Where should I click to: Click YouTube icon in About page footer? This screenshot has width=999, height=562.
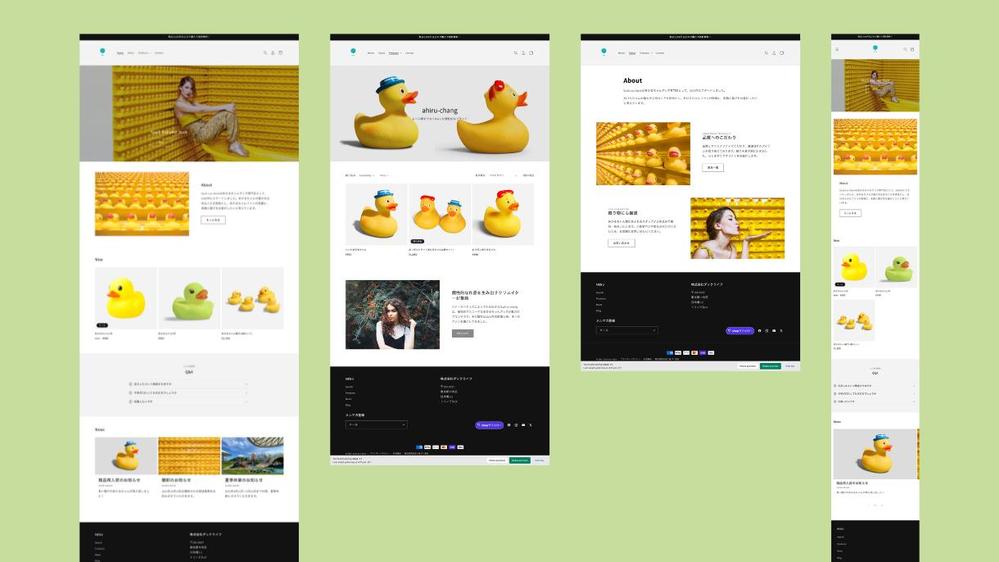coord(774,331)
